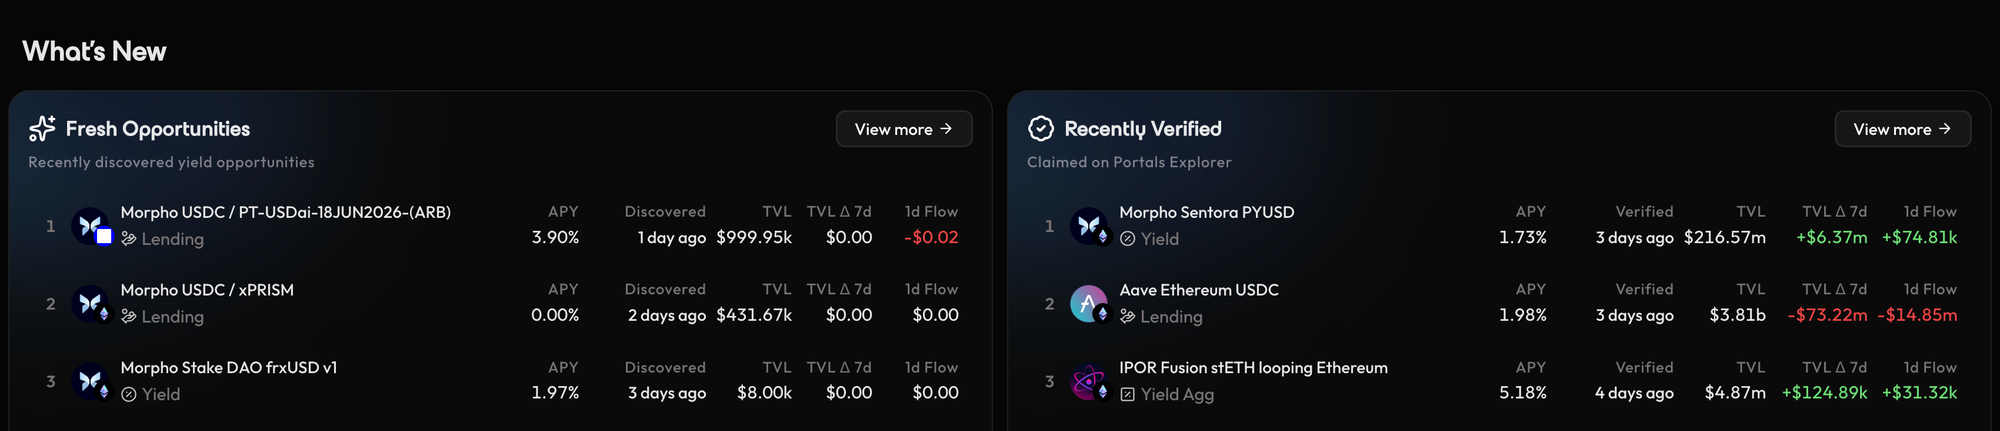Screen dimensions: 2000x431
Task: Open View more in Fresh Opportunities
Action: coord(903,129)
